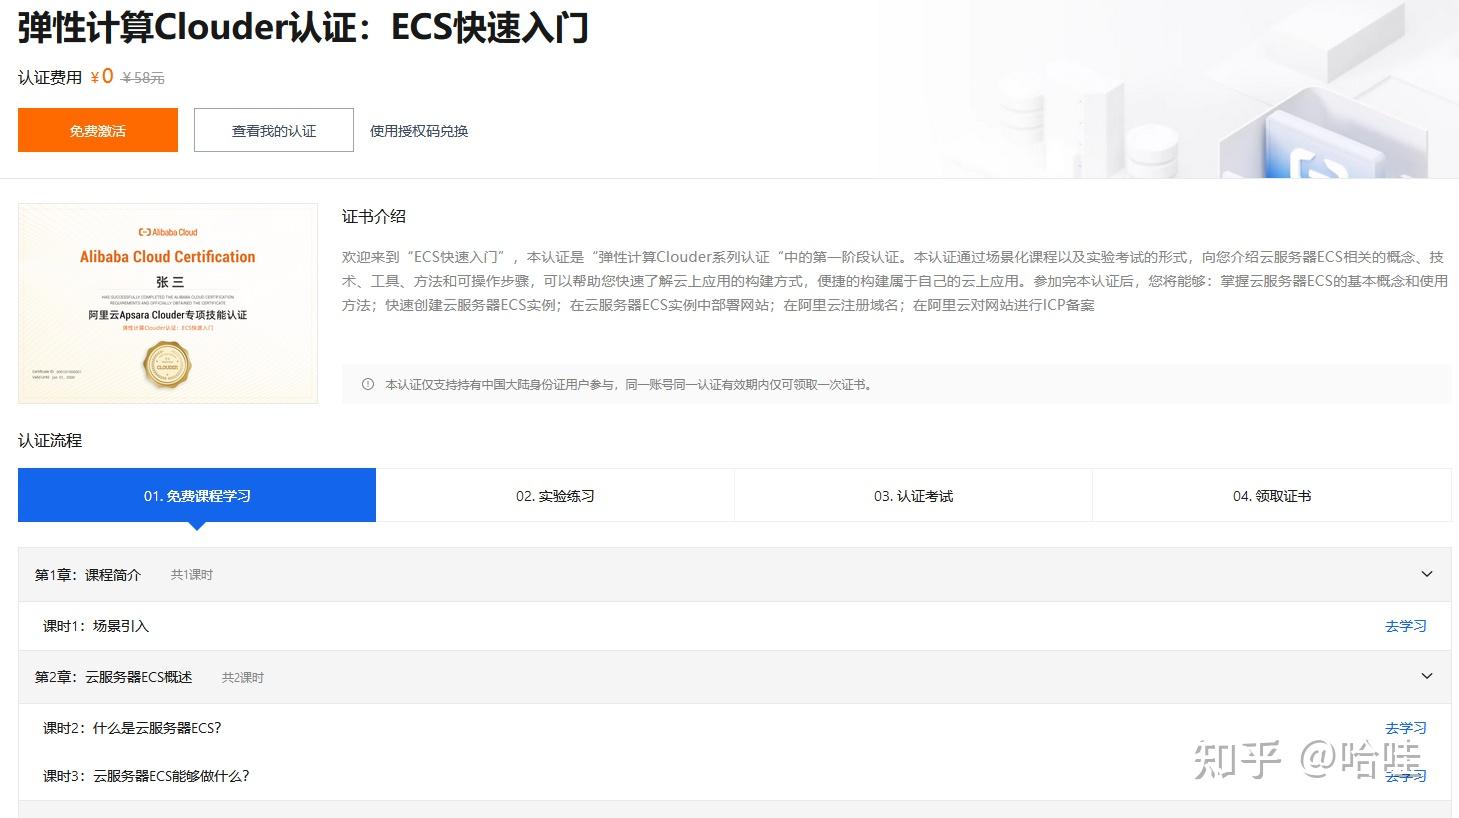Click the Alibaba Cloud logo on the certificate

click(167, 231)
